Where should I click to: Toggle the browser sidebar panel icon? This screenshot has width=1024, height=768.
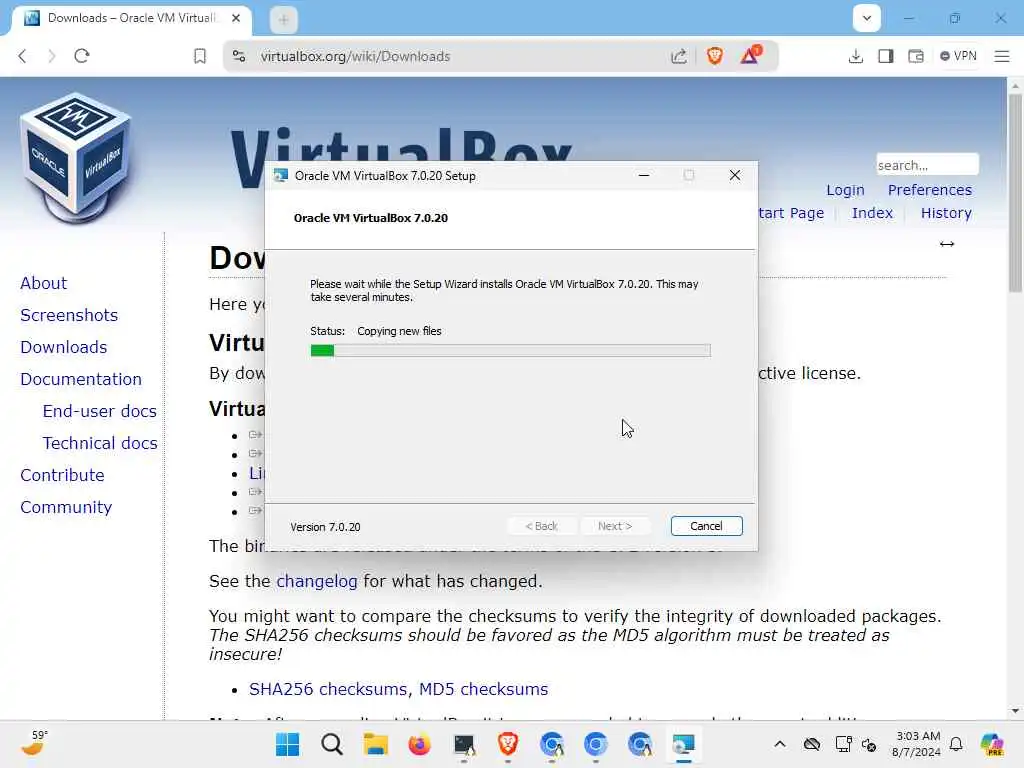(x=886, y=56)
